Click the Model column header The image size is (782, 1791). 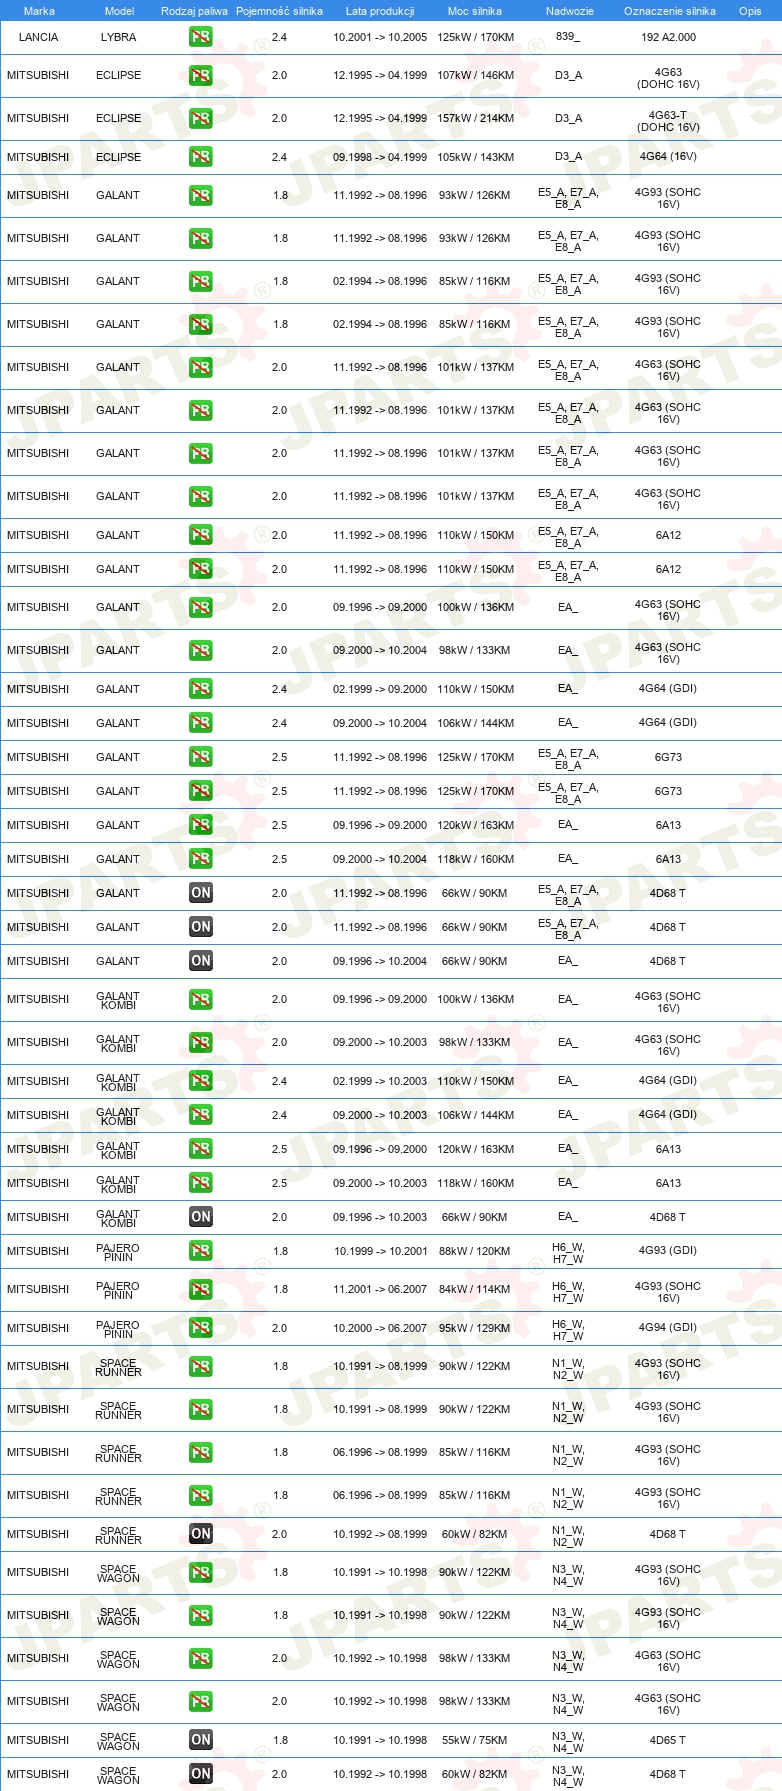point(119,11)
